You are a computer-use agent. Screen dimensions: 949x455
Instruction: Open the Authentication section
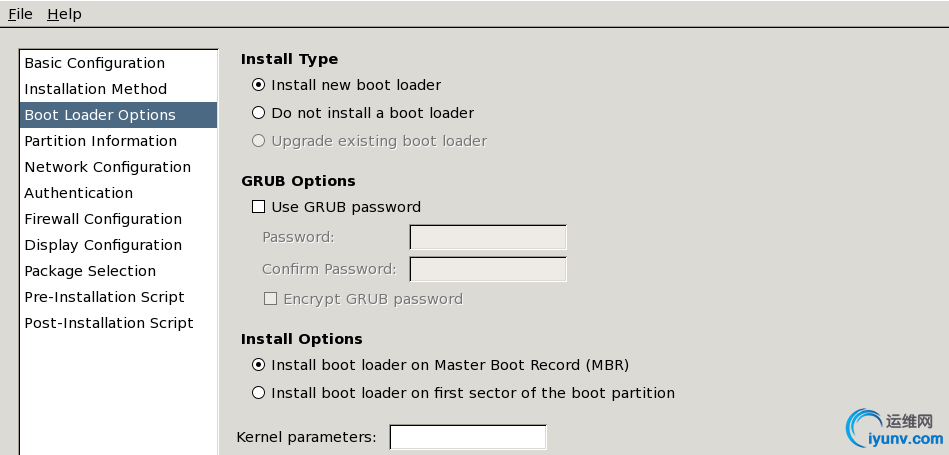coord(78,193)
